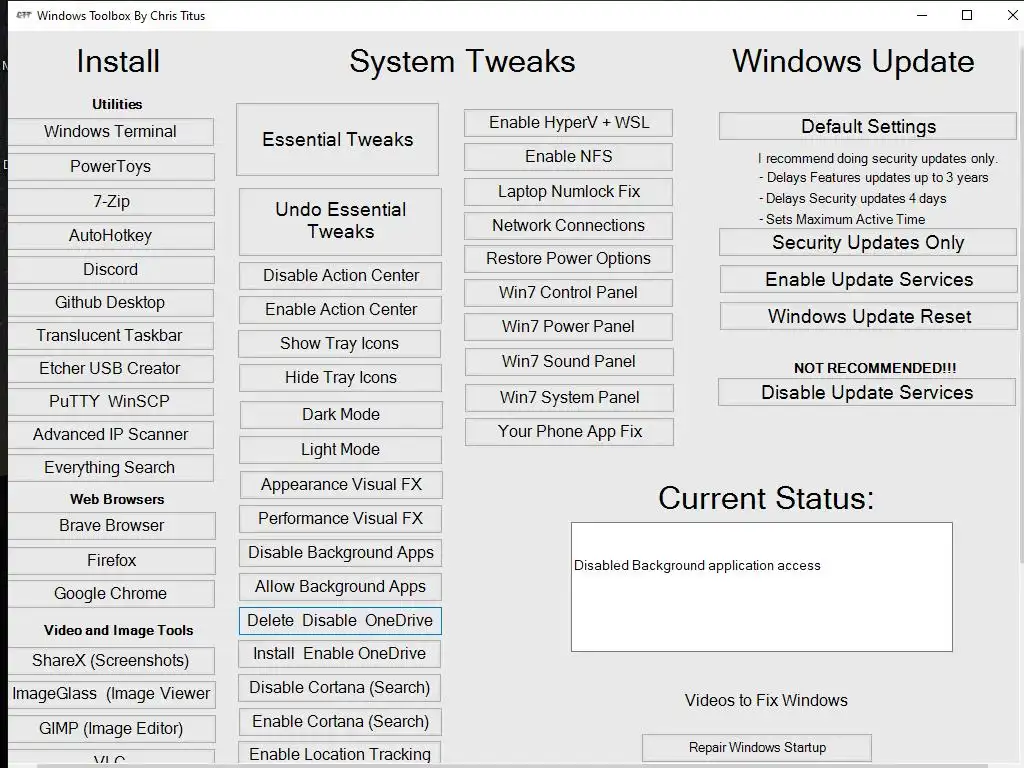Install Etcher USB Creator
This screenshot has width=1024, height=768.
tap(111, 368)
